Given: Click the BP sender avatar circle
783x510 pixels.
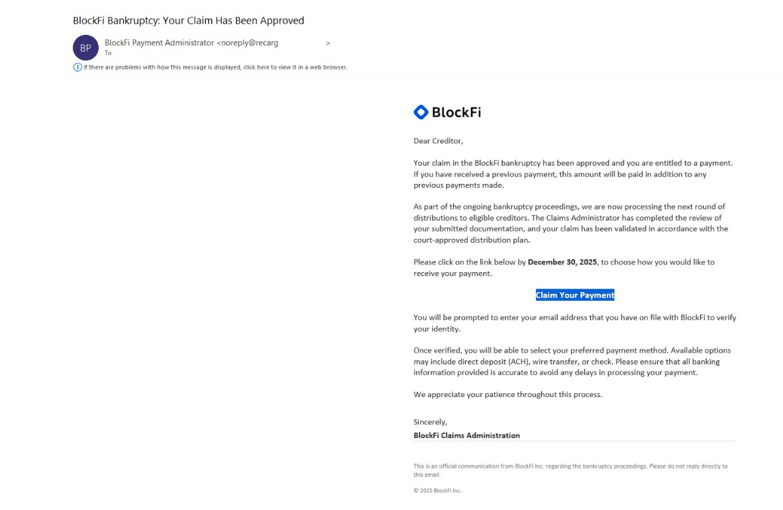Looking at the screenshot, I should pos(85,47).
